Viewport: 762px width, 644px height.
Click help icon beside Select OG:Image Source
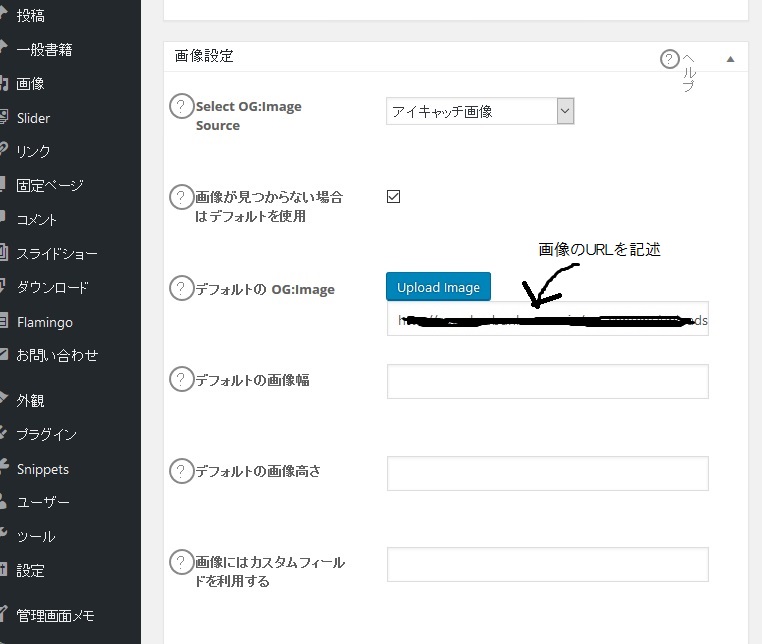pos(181,106)
